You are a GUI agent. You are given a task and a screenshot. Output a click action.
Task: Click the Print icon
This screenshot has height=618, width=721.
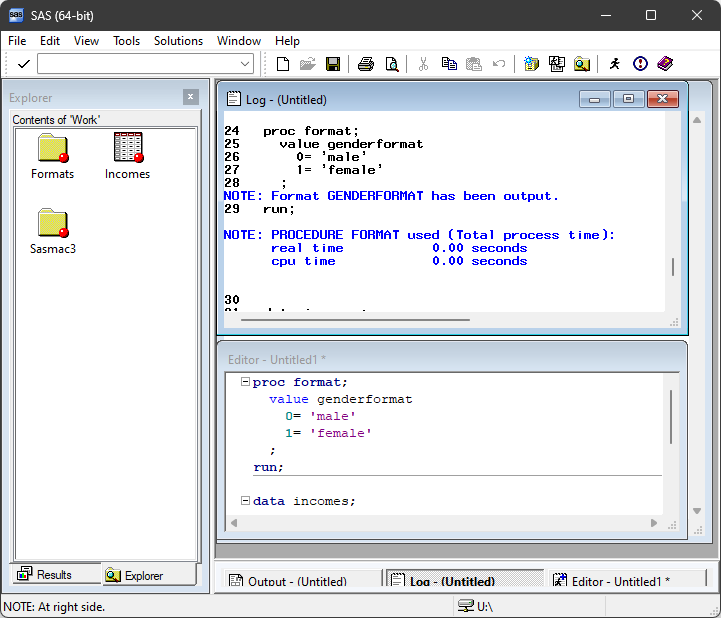coord(366,64)
